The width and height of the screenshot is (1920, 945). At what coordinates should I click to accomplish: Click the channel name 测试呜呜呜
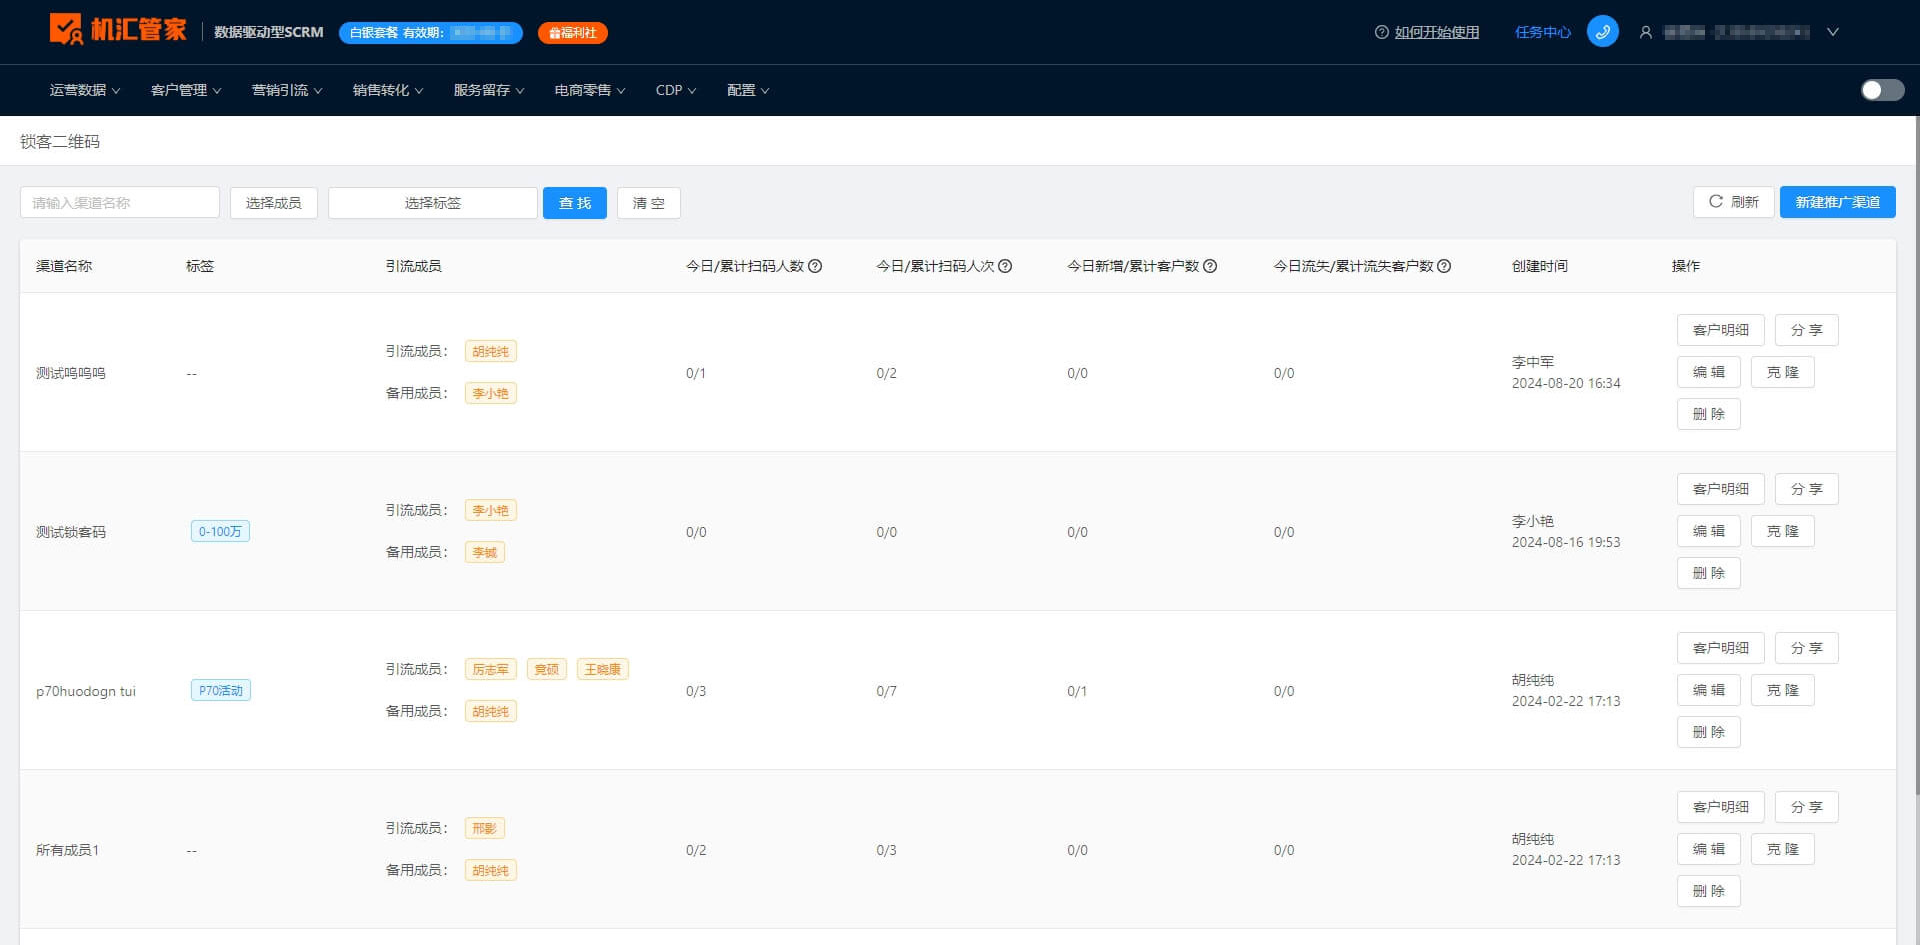click(71, 373)
